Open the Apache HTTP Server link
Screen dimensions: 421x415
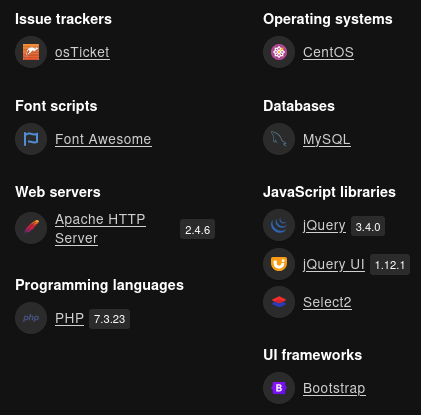click(x=100, y=229)
